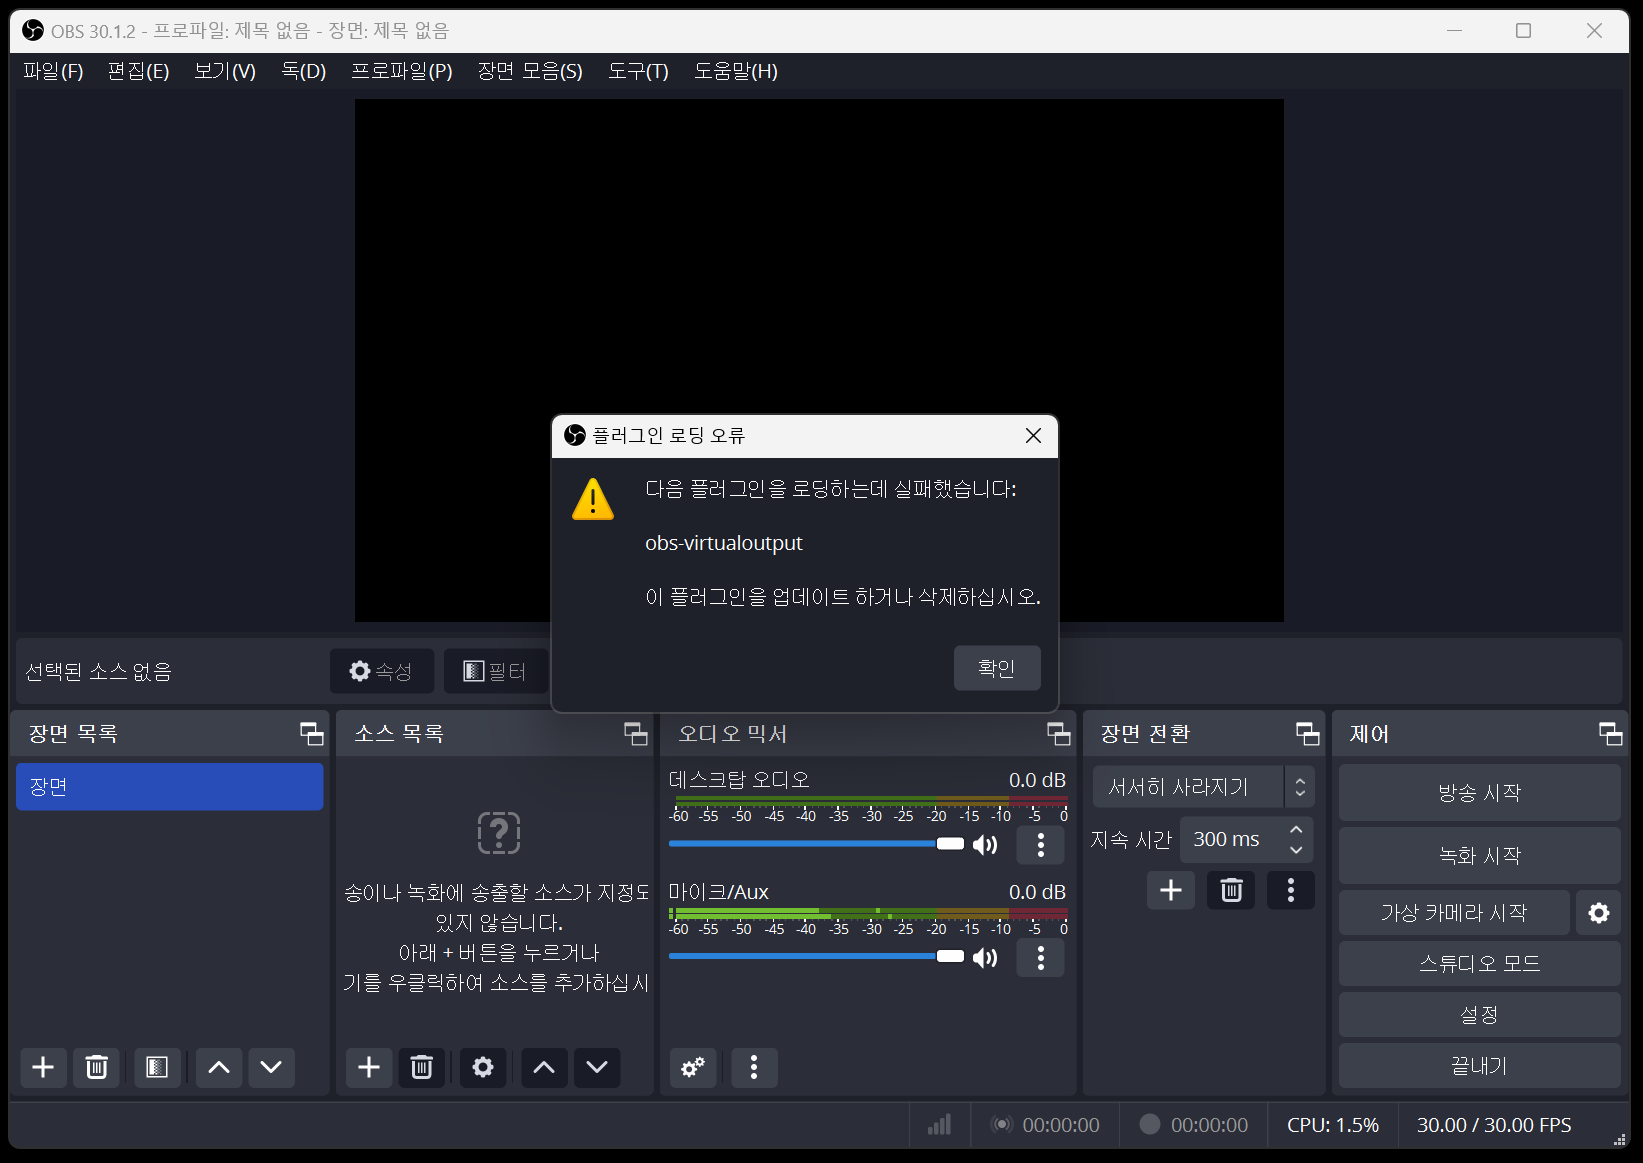The height and width of the screenshot is (1163, 1643).
Task: Mute 마이크/Aux with the speaker icon
Action: [985, 958]
